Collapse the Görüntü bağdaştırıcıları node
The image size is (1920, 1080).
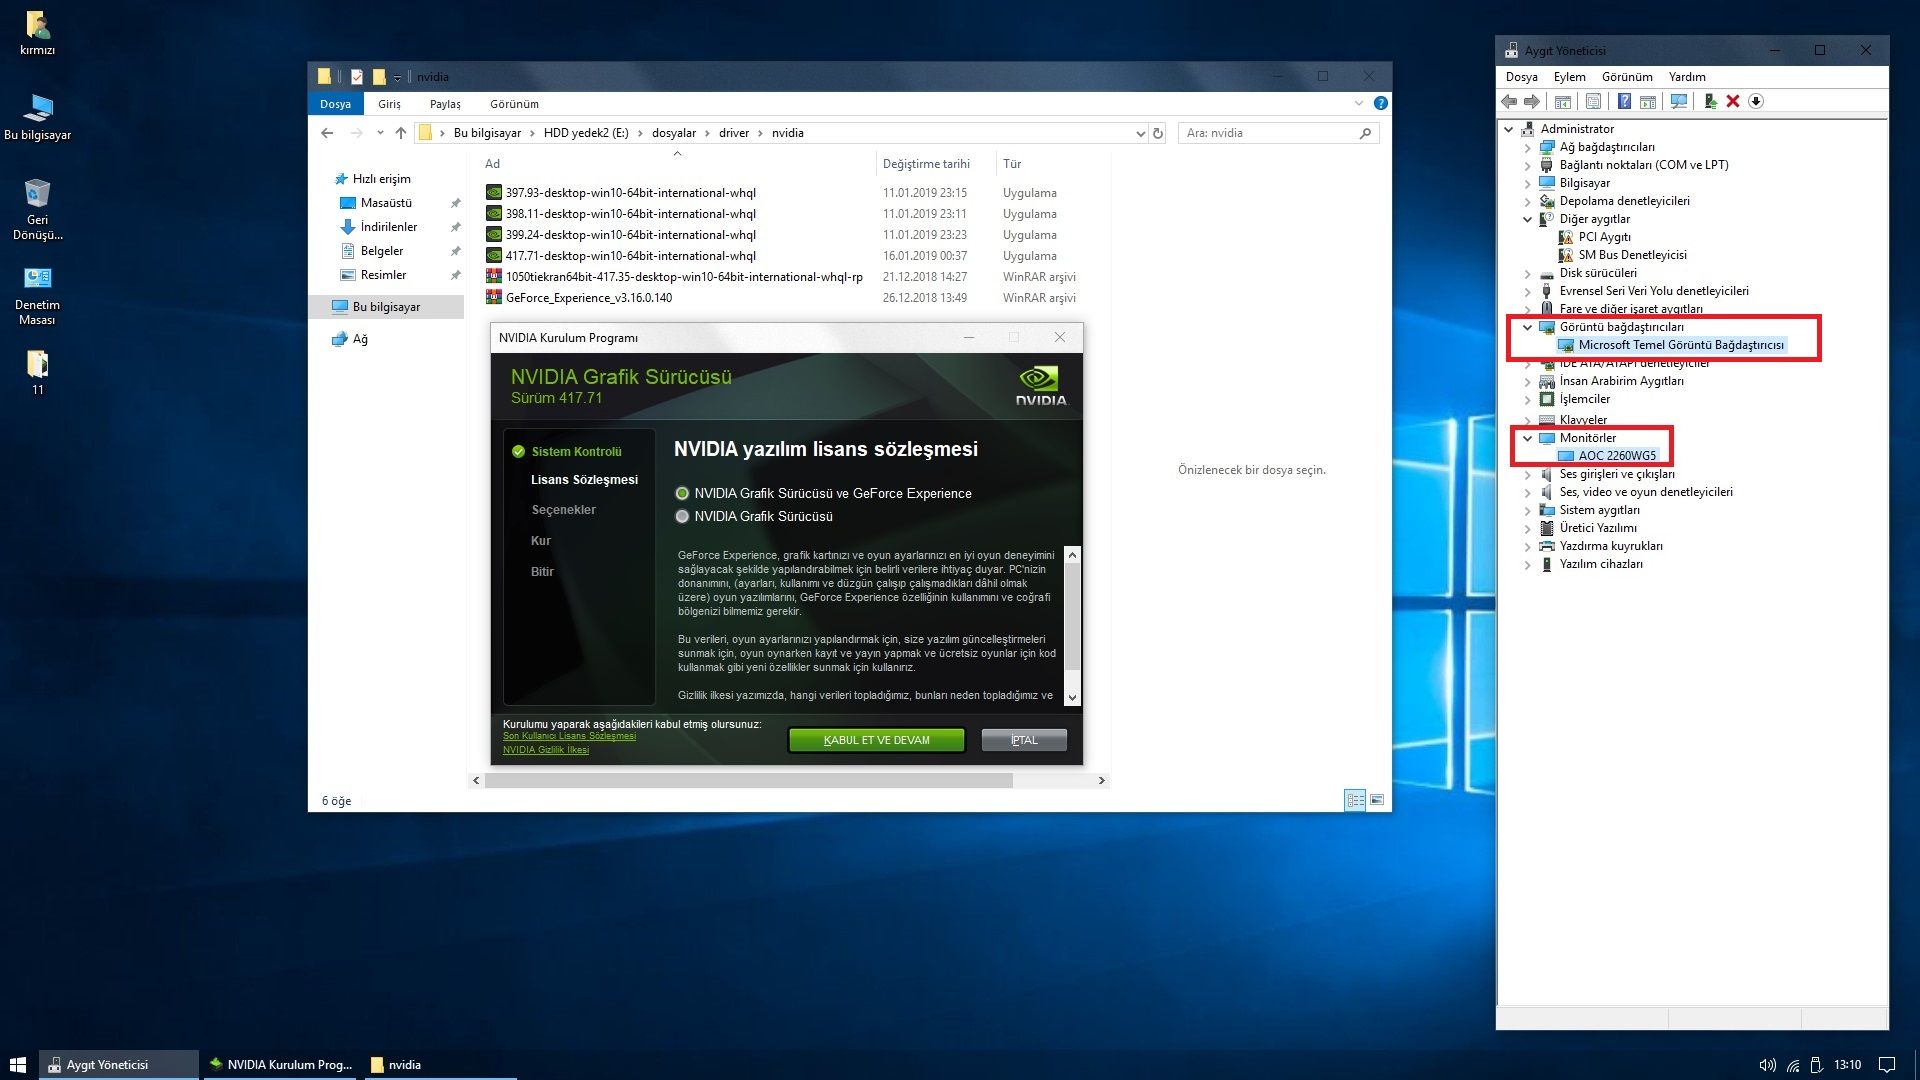pos(1527,327)
